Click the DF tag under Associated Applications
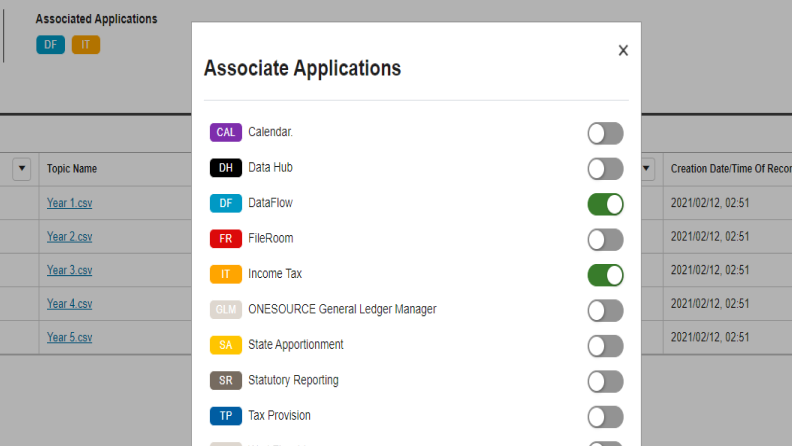Viewport: 792px width, 446px height. tap(50, 44)
